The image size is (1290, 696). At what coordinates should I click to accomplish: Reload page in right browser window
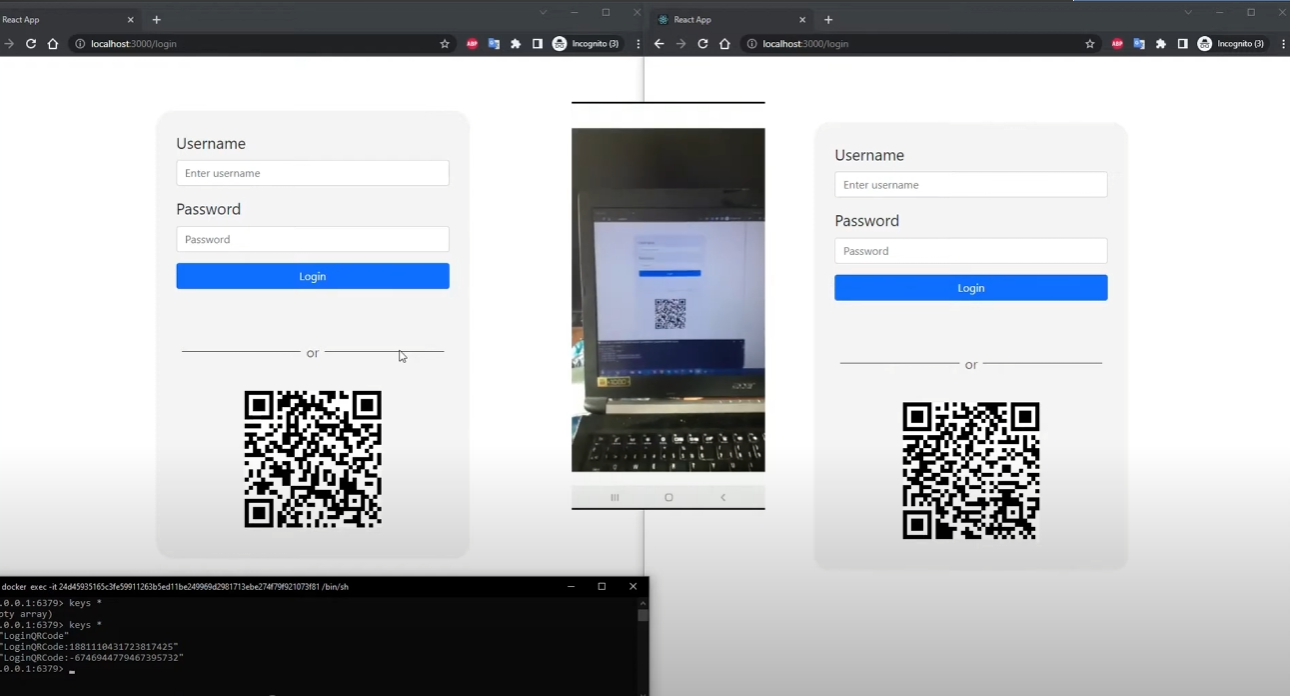tap(703, 44)
